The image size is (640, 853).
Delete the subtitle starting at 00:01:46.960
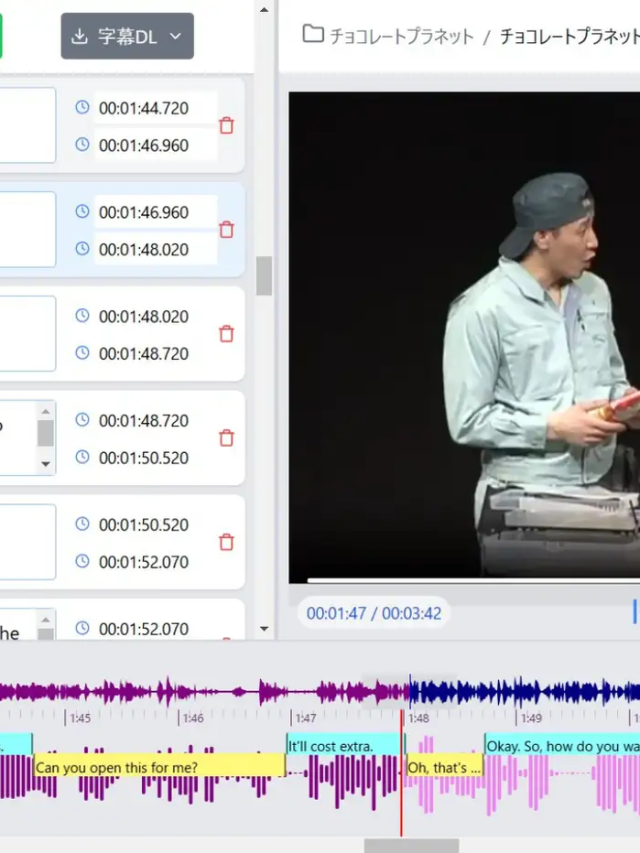click(x=226, y=230)
